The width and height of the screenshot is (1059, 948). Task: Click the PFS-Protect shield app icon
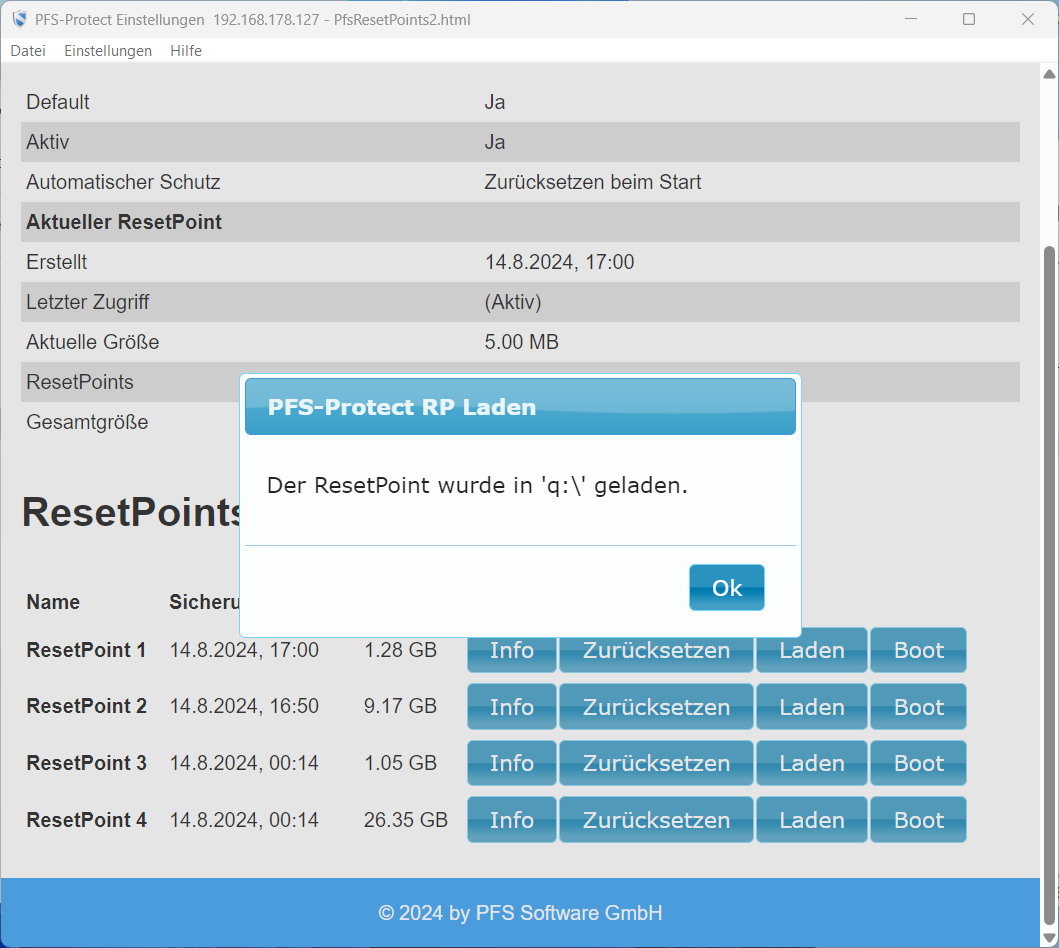point(19,19)
